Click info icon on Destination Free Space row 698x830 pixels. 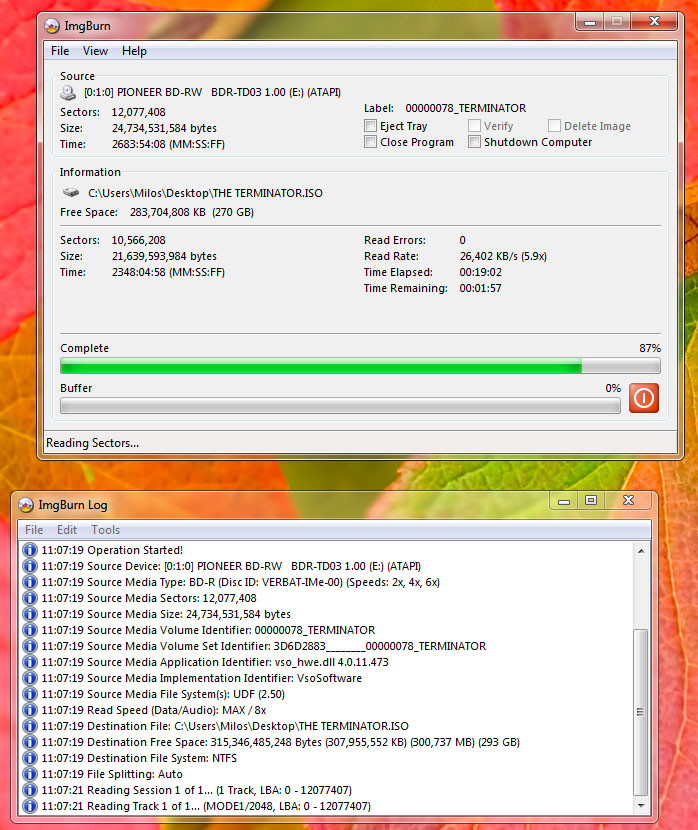pos(30,742)
